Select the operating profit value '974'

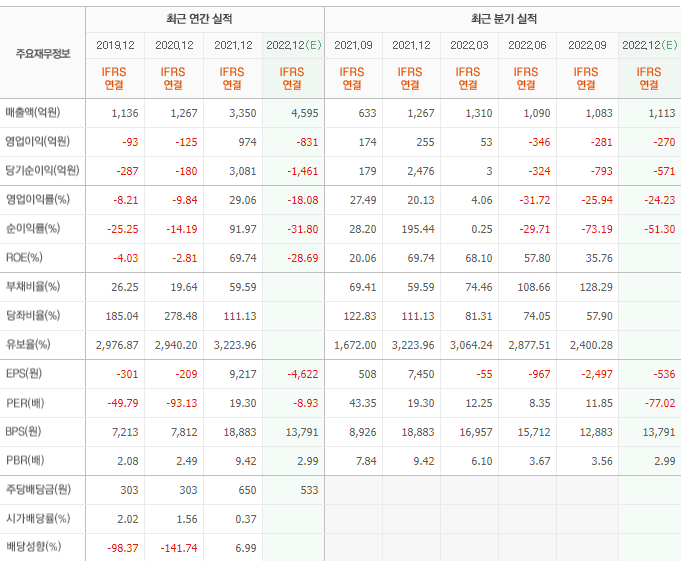click(x=247, y=142)
